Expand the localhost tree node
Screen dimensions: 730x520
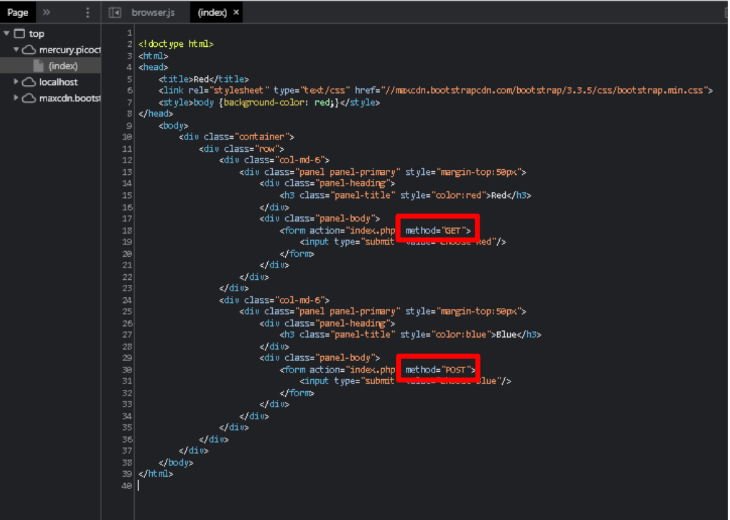click(x=16, y=82)
